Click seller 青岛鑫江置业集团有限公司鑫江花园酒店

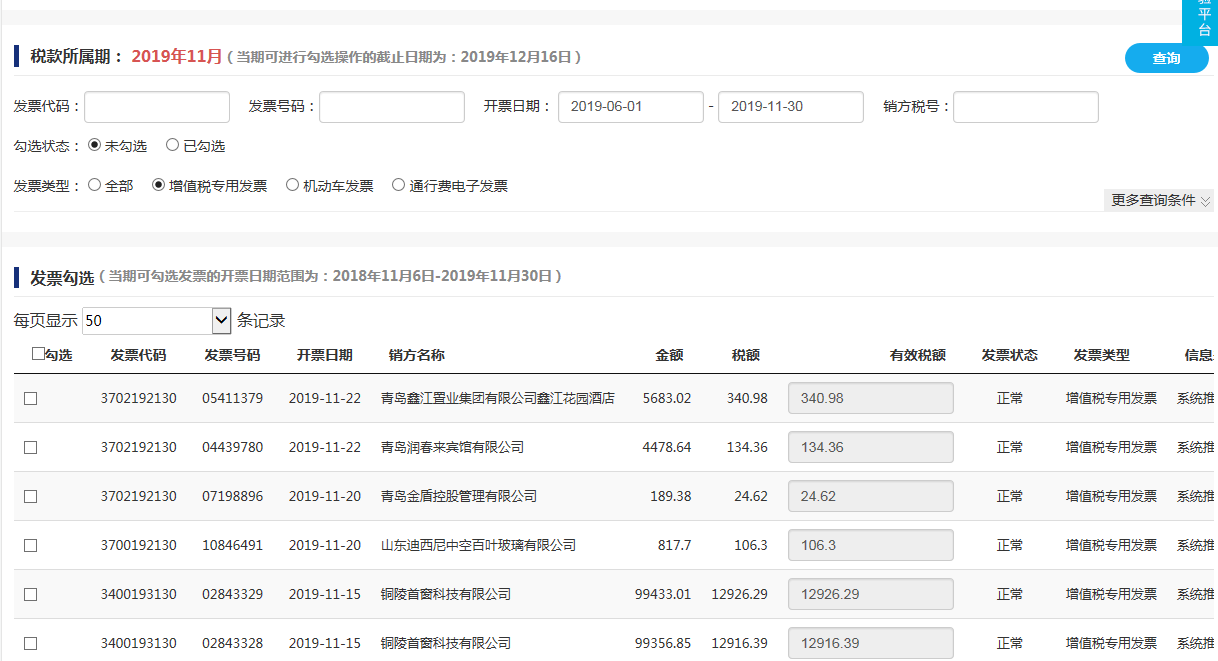click(x=498, y=398)
